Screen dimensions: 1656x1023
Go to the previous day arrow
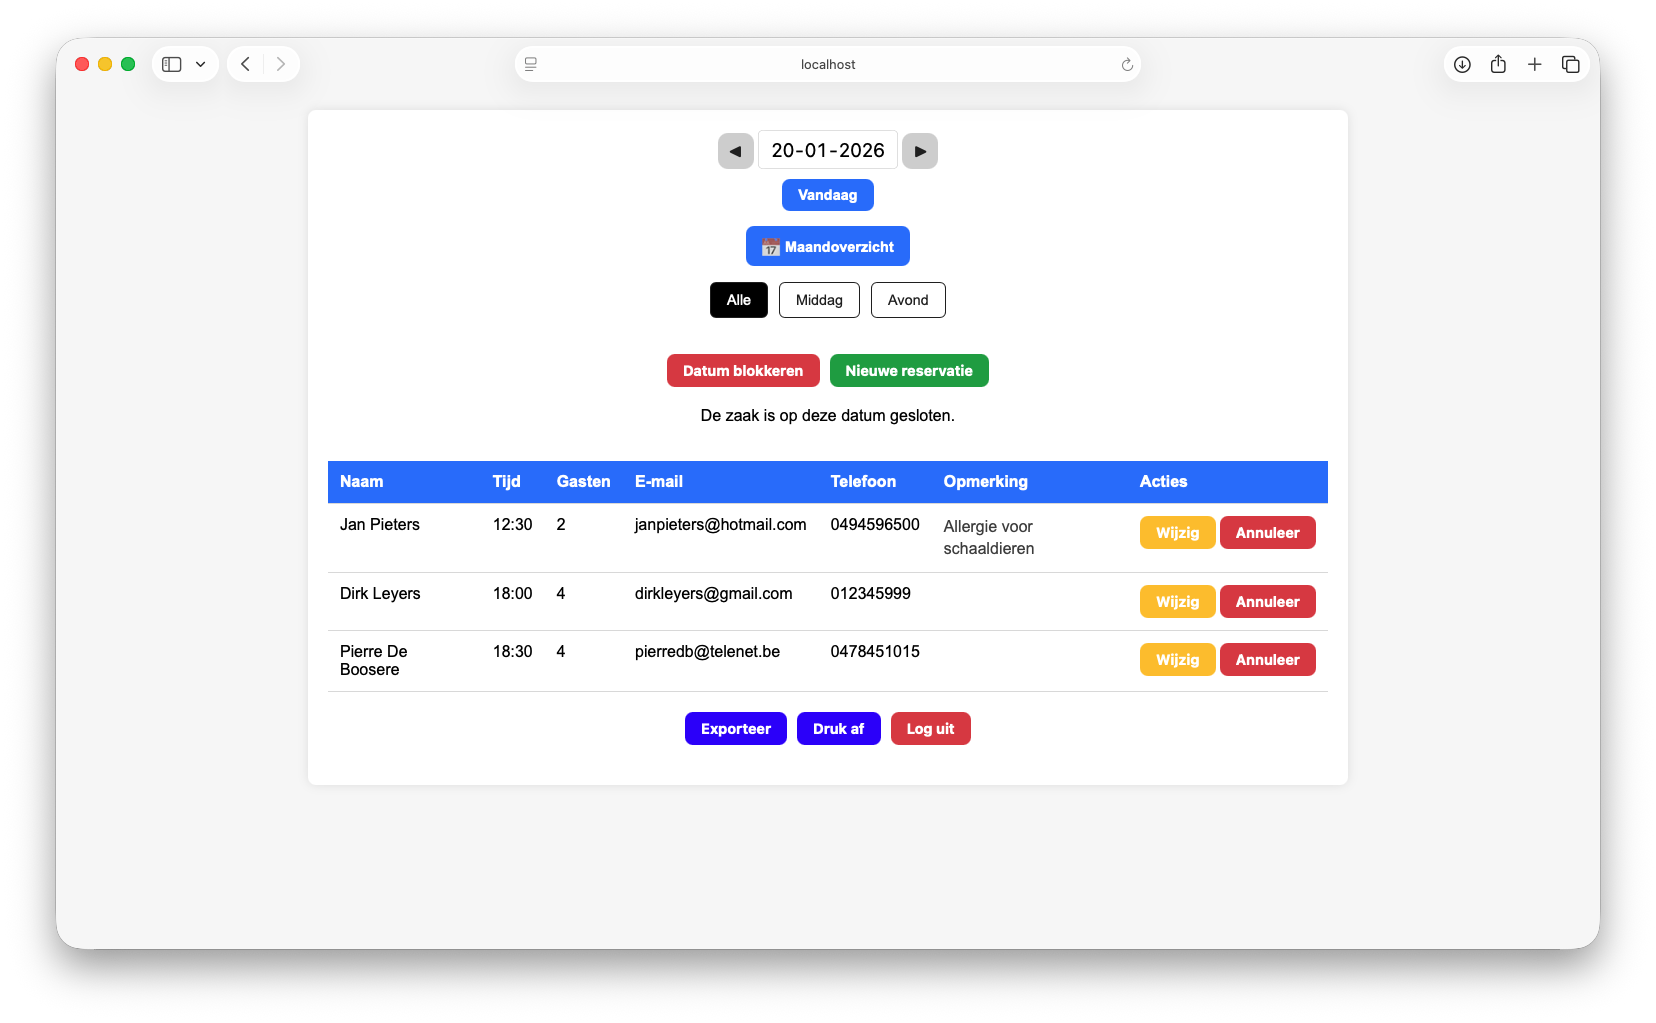pyautogui.click(x=735, y=151)
